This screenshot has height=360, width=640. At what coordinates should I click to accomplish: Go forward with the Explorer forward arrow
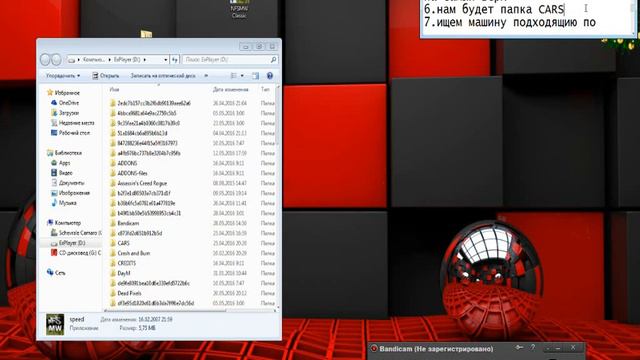[x=56, y=60]
